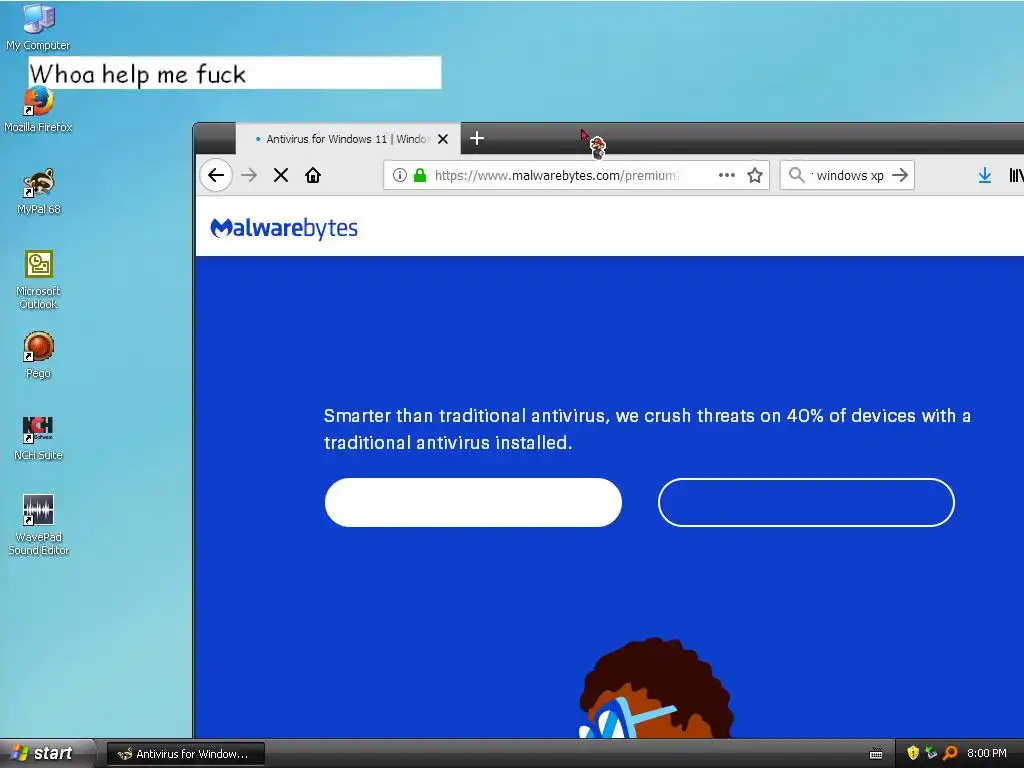Close the Antivirus for Windows 11 tab
This screenshot has height=768, width=1024.
click(x=443, y=139)
